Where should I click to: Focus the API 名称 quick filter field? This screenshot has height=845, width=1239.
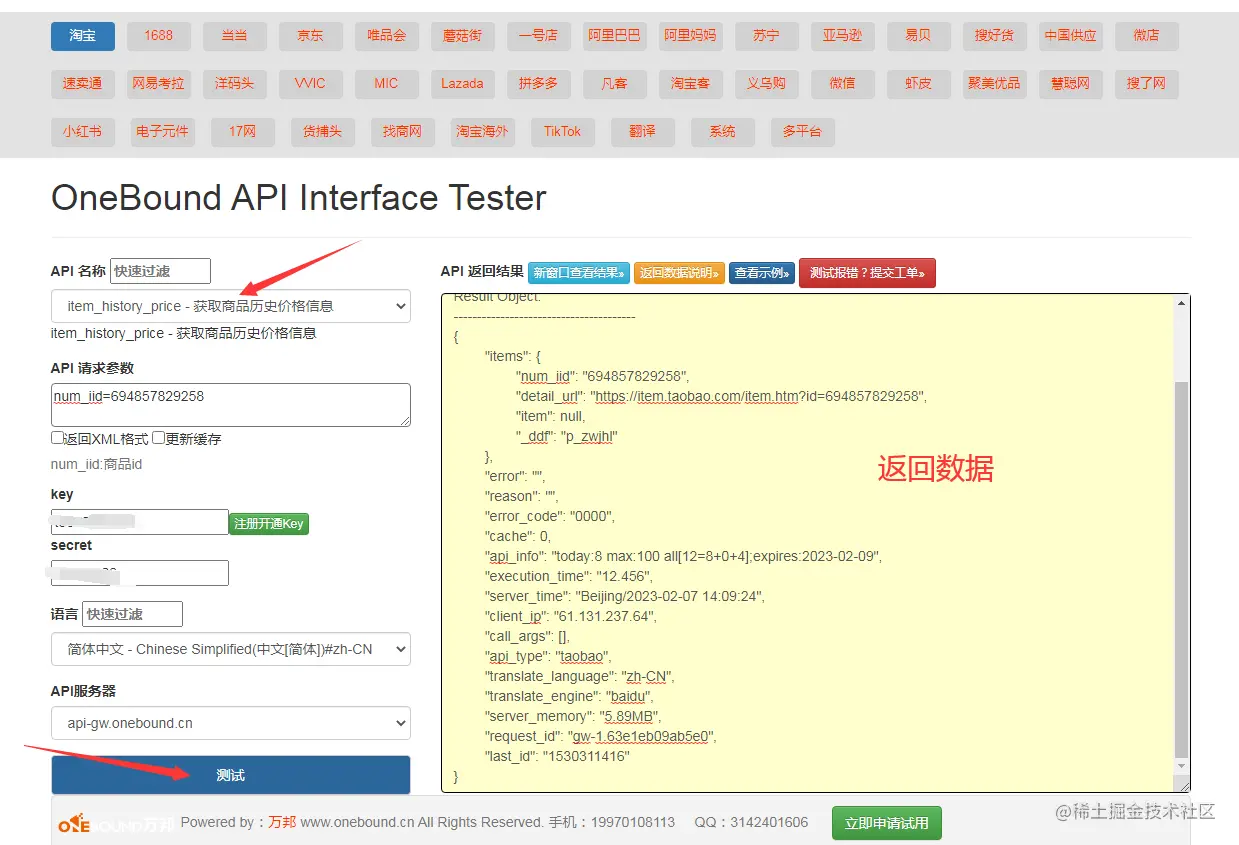(160, 271)
